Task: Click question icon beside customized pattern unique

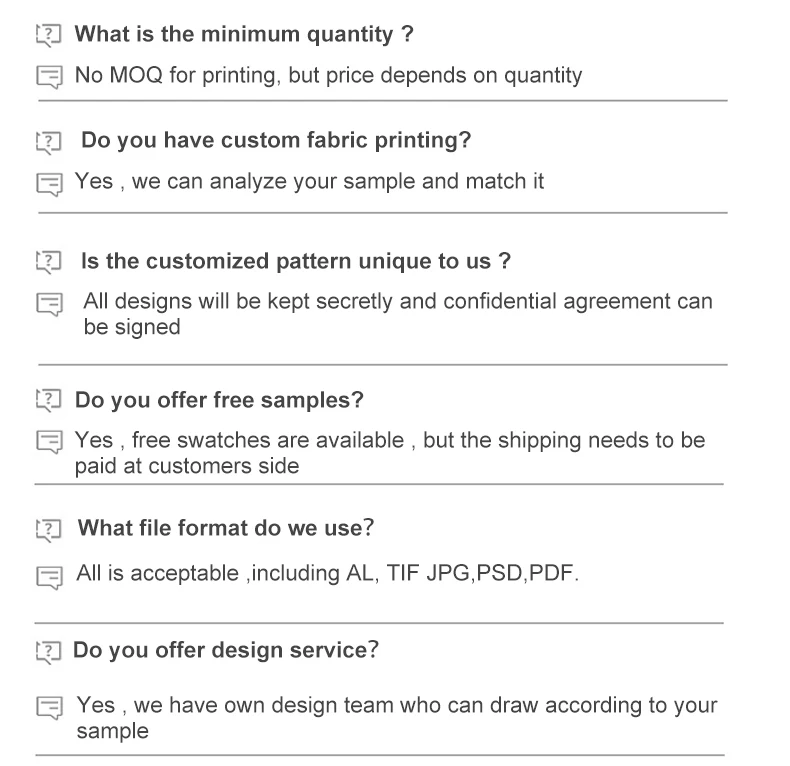Action: pyautogui.click(x=48, y=263)
